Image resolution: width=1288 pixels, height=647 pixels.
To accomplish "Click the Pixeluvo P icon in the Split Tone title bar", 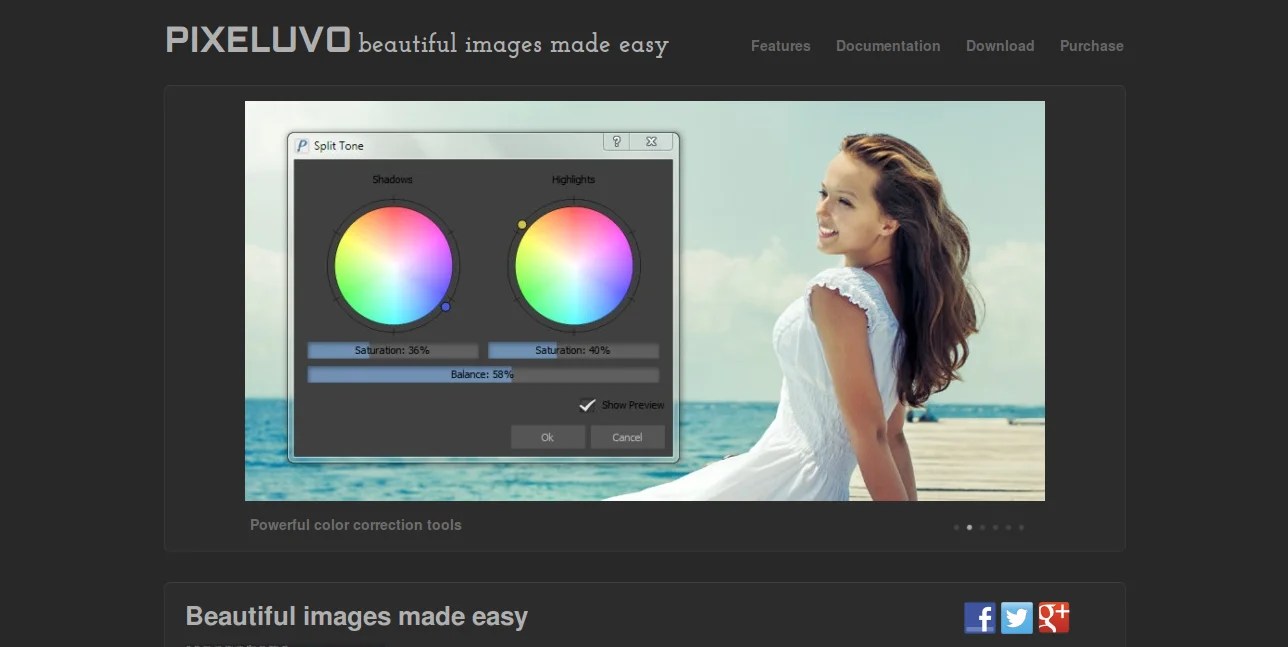I will click(x=302, y=144).
